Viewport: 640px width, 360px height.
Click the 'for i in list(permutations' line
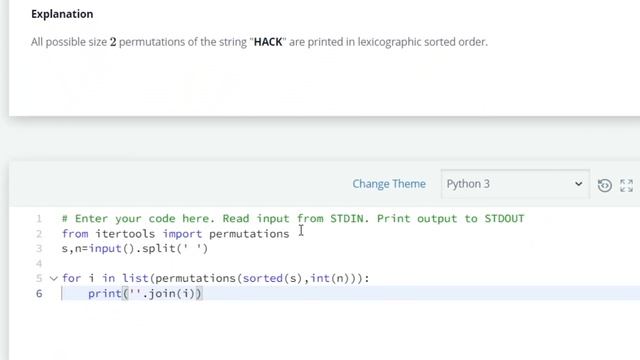[x=216, y=278]
